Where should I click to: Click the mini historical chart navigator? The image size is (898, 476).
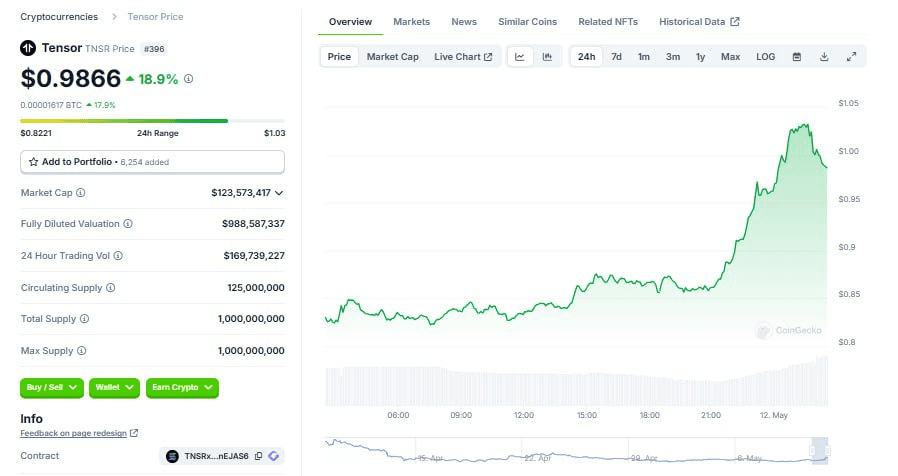(576, 450)
